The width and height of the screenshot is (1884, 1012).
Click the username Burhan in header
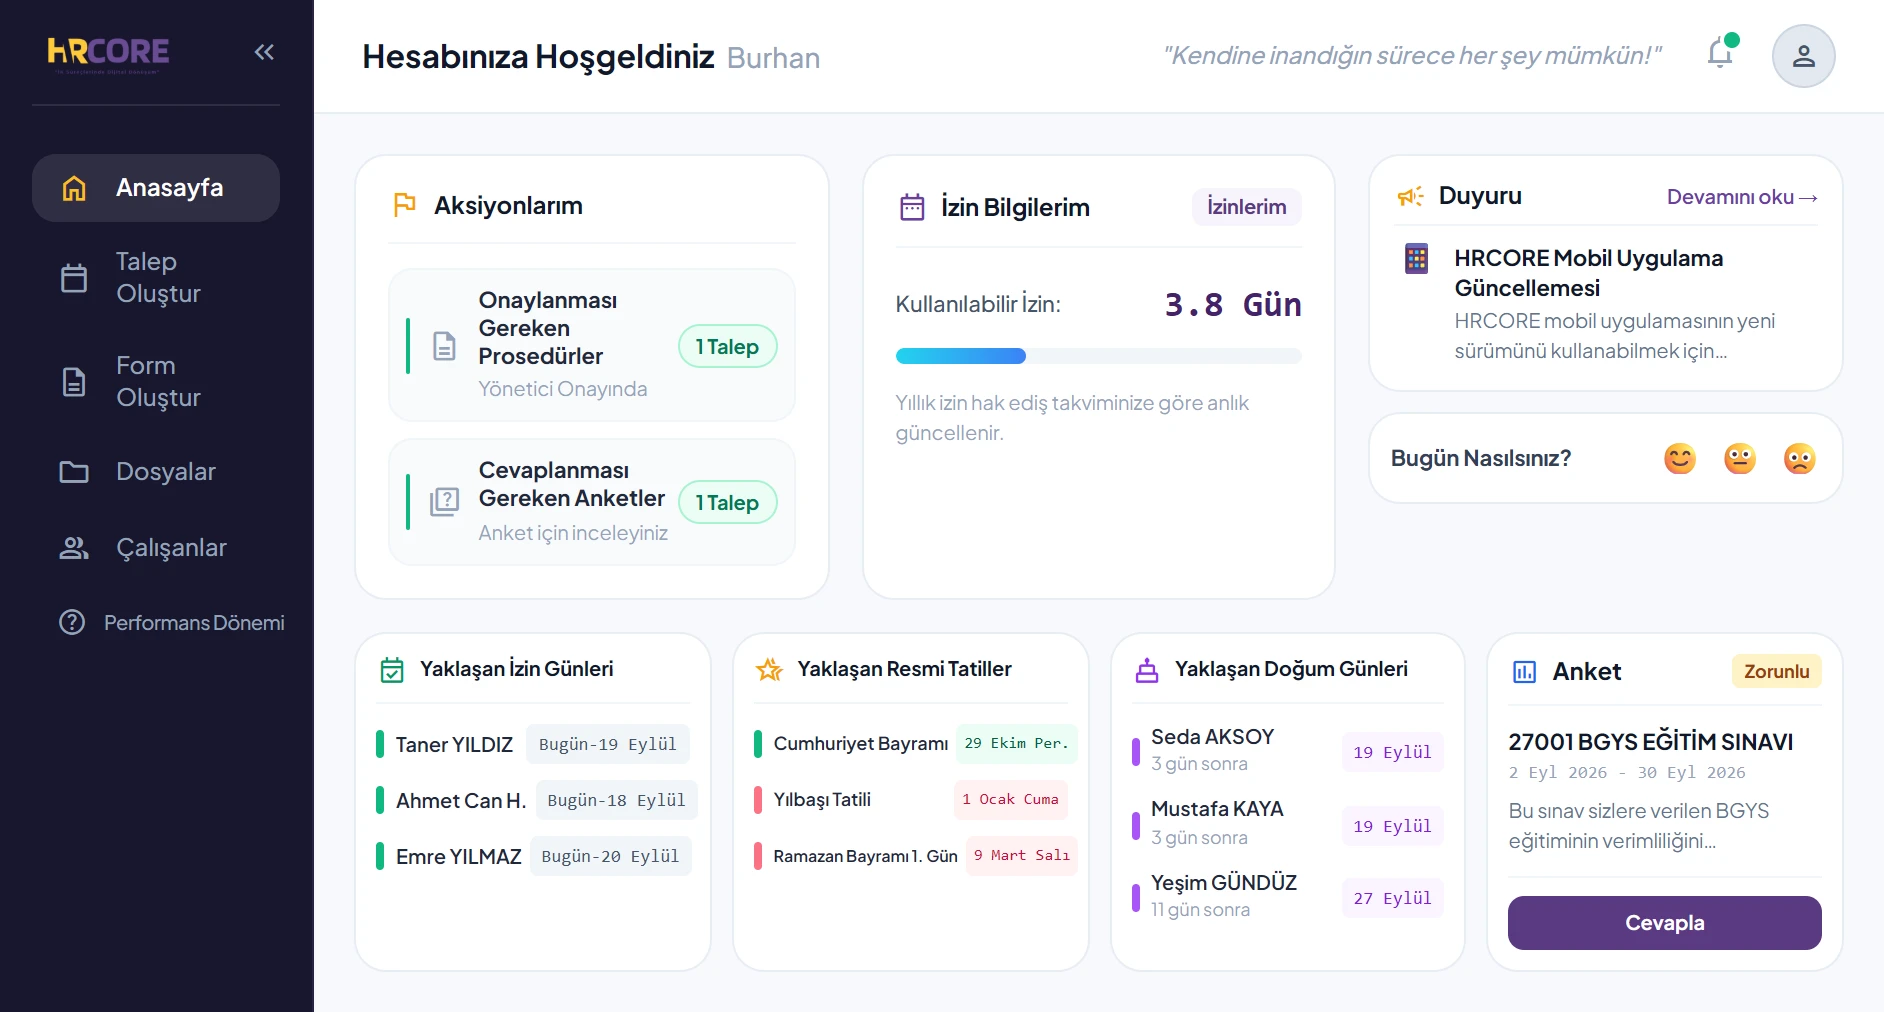(x=773, y=58)
